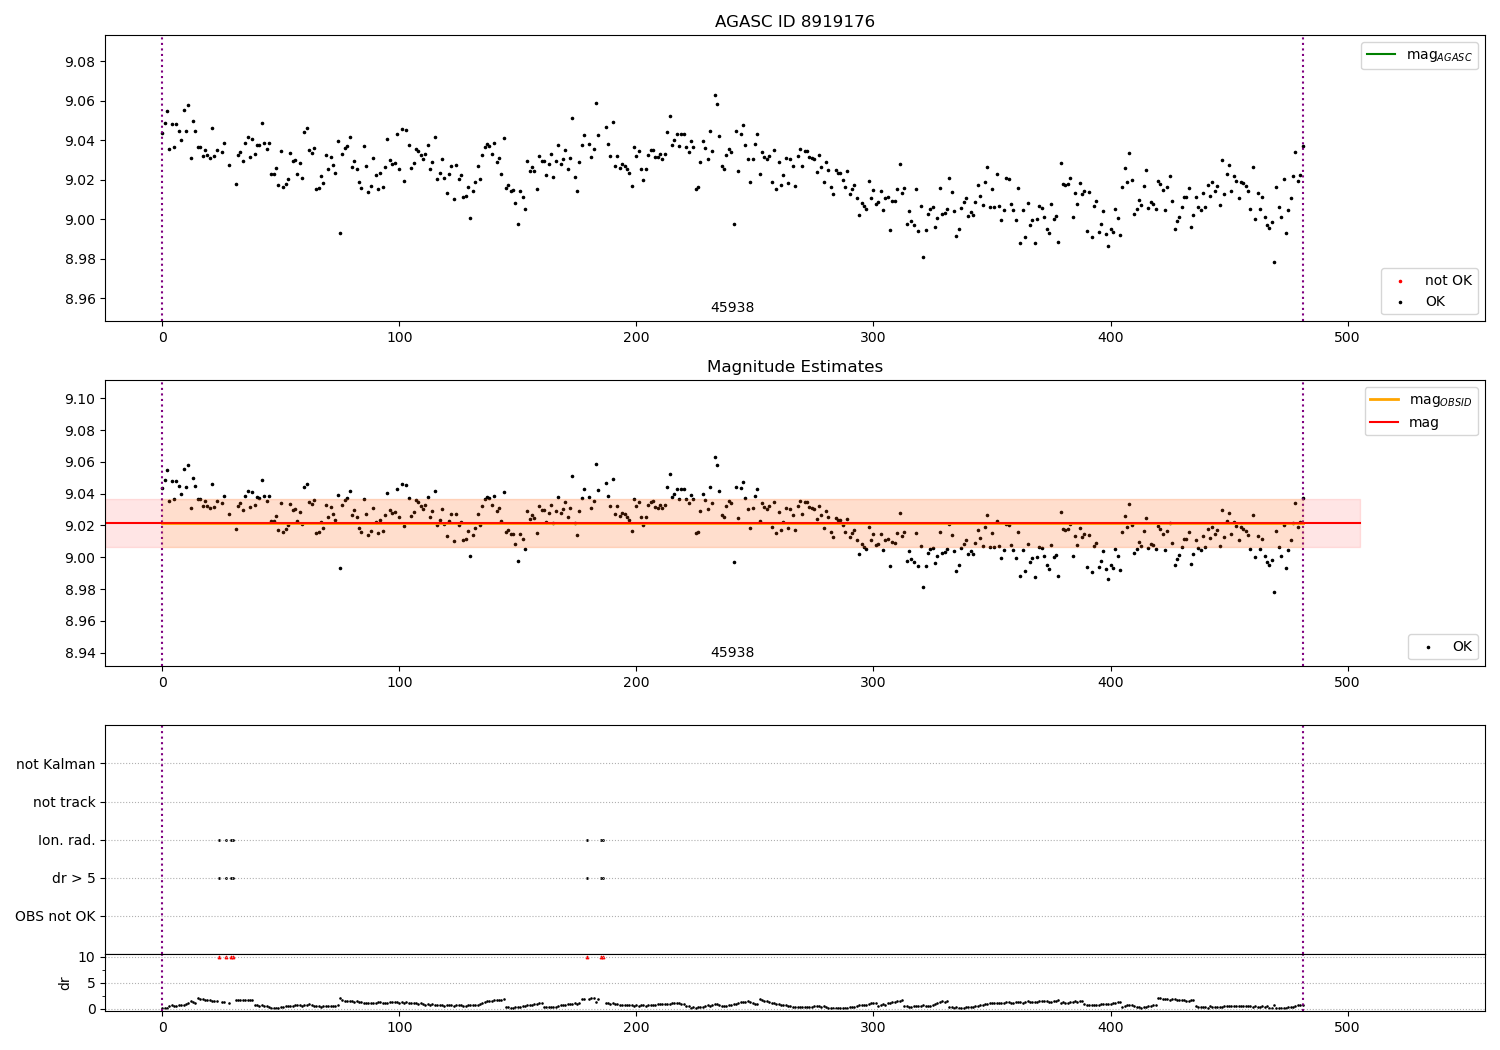Image resolution: width=1500 pixels, height=1050 pixels.
Task: Click the "not OK" legend entry in top plot
Action: [1448, 281]
